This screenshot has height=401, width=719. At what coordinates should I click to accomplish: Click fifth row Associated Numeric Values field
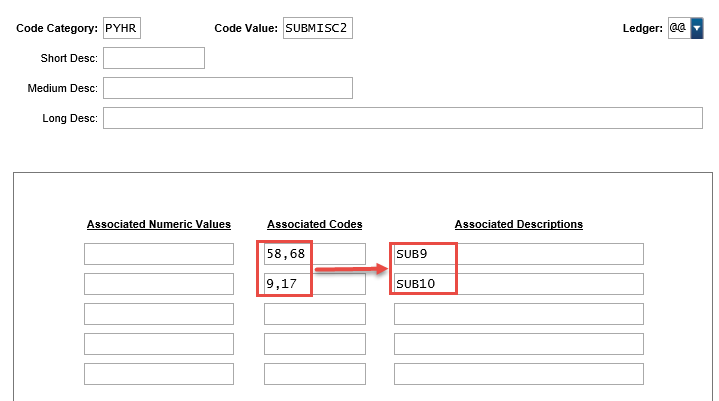158,374
